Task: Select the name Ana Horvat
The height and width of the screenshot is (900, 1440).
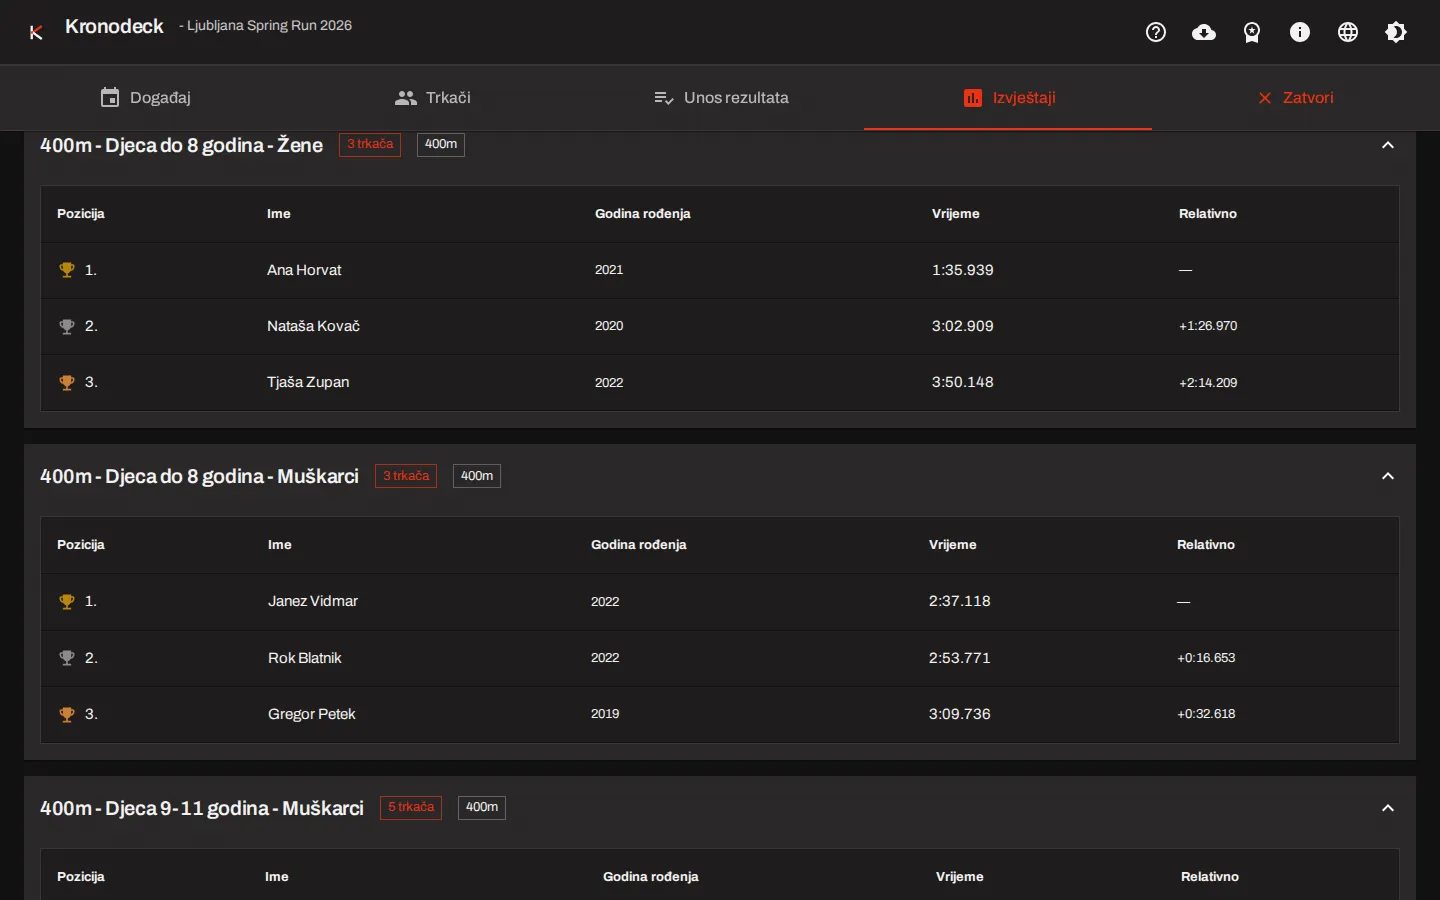Action: tap(304, 270)
